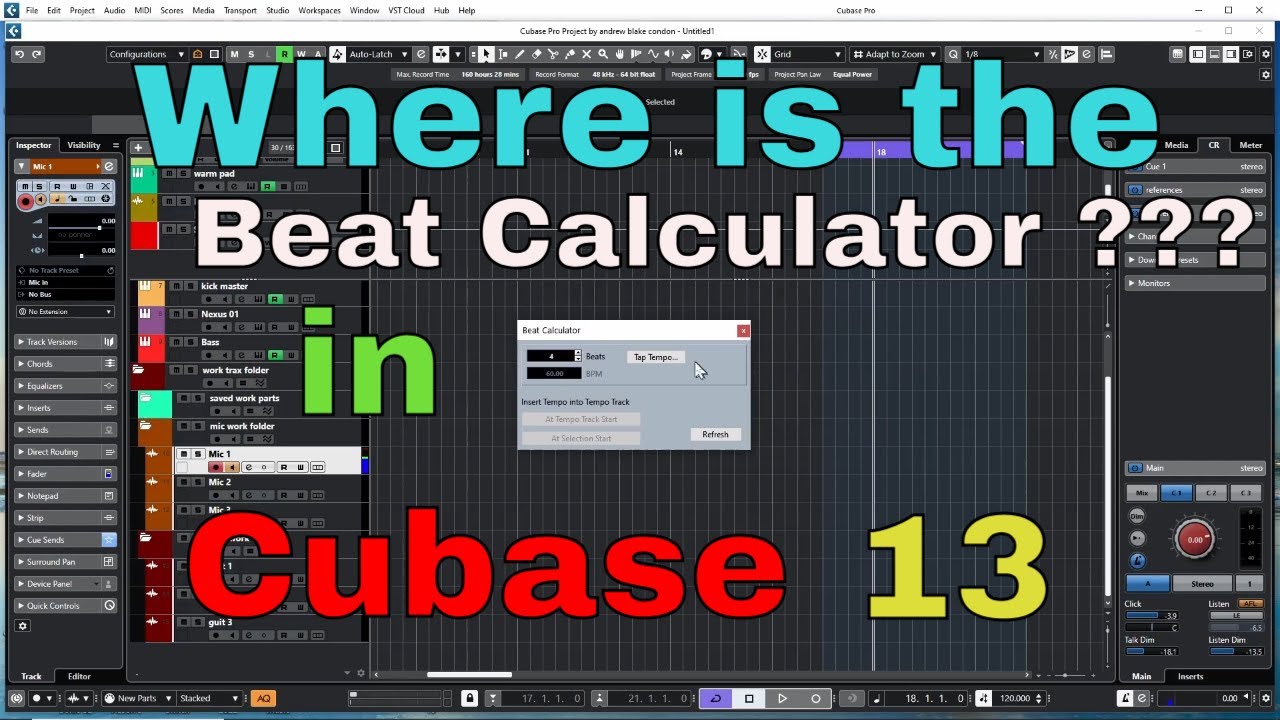The image size is (1280, 720).
Task: Open the Adapt to Zoom dropdown
Action: point(894,54)
